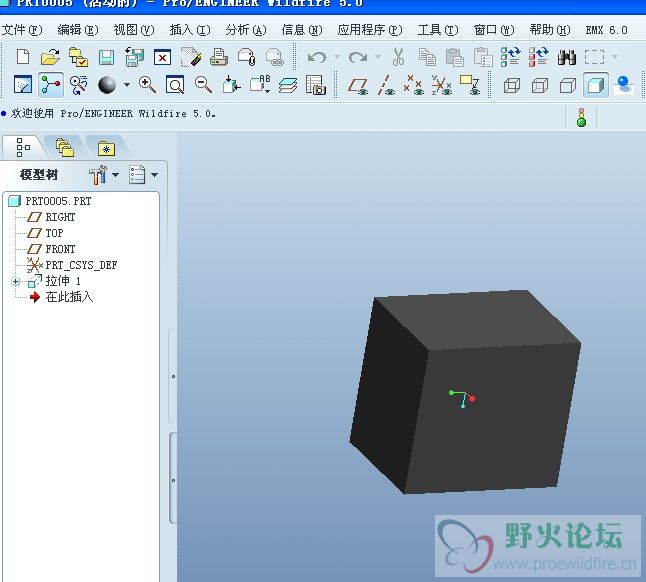This screenshot has width=646, height=582.
Task: Toggle datum axes display
Action: 386,85
